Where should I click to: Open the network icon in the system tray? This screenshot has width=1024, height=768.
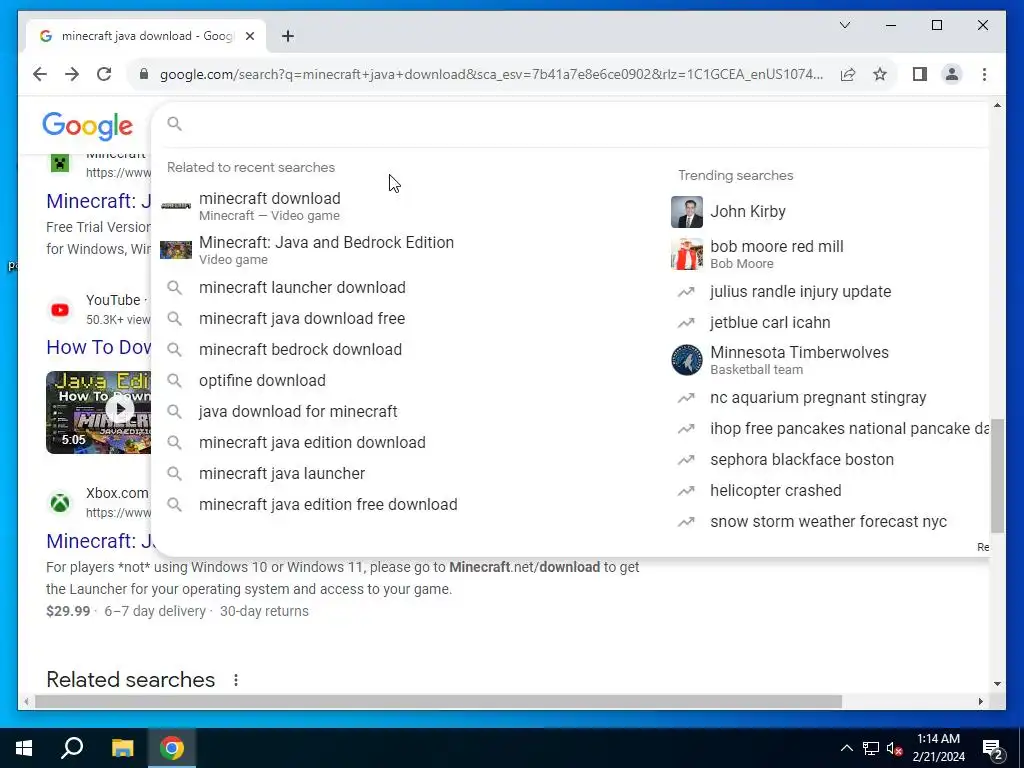click(x=871, y=748)
